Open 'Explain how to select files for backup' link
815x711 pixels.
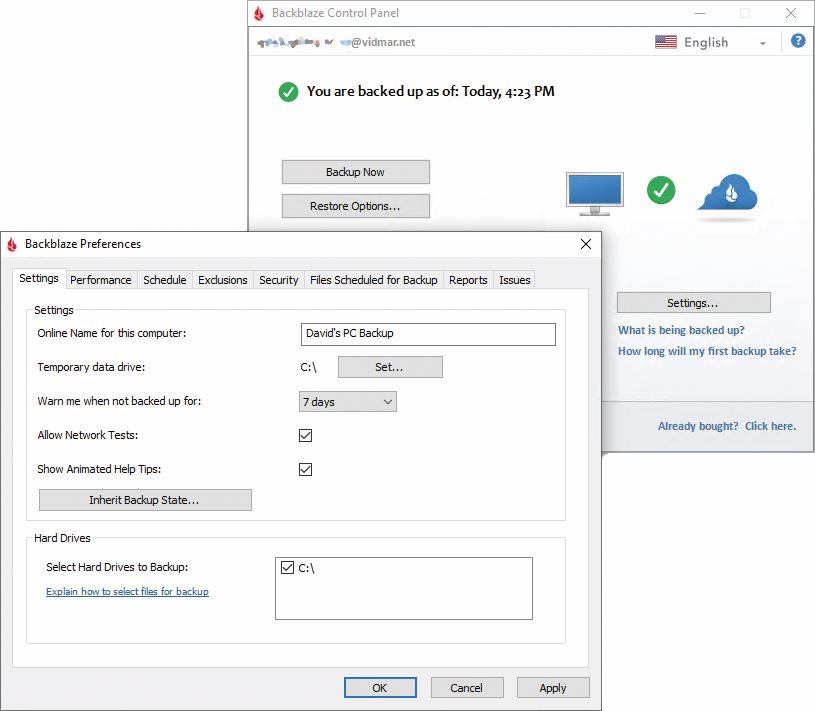tap(127, 592)
